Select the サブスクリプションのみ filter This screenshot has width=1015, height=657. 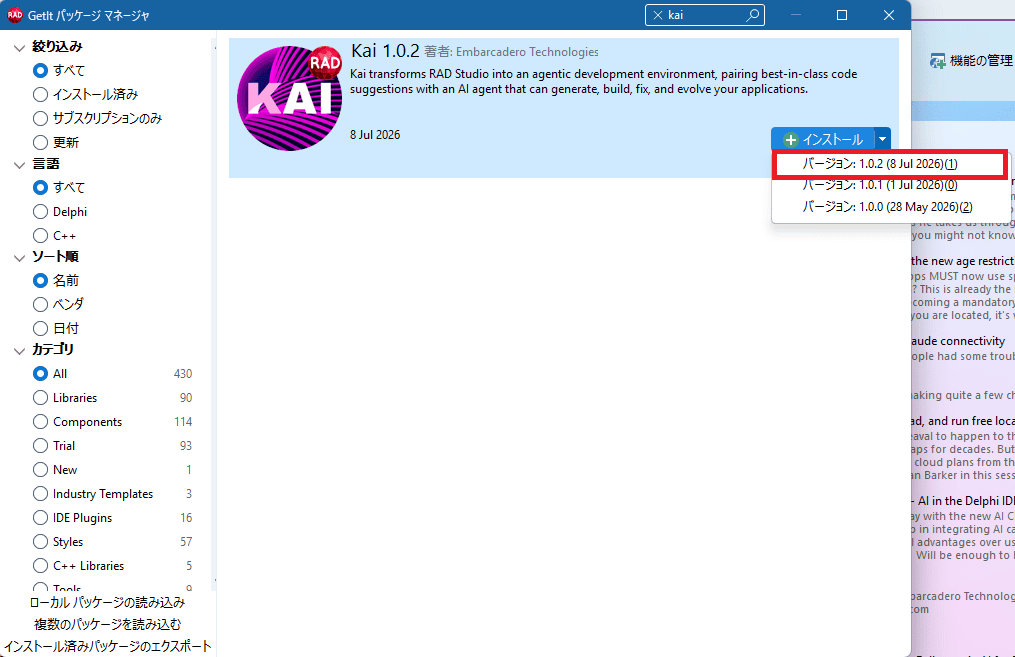tap(40, 118)
